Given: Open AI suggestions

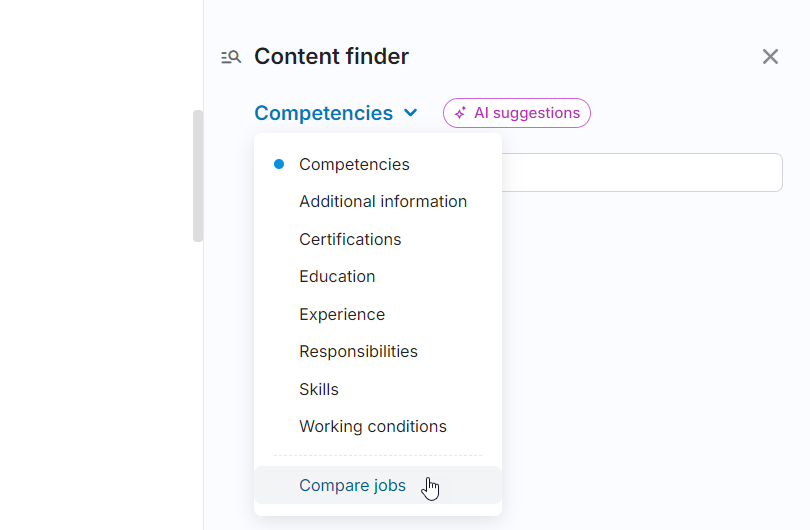Looking at the screenshot, I should [x=517, y=113].
